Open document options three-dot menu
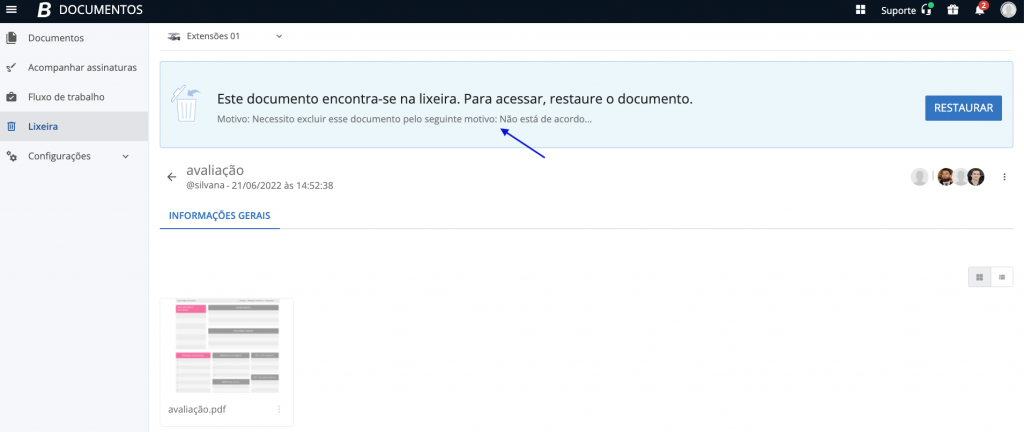Viewport: 1024px width, 432px height. point(1004,177)
